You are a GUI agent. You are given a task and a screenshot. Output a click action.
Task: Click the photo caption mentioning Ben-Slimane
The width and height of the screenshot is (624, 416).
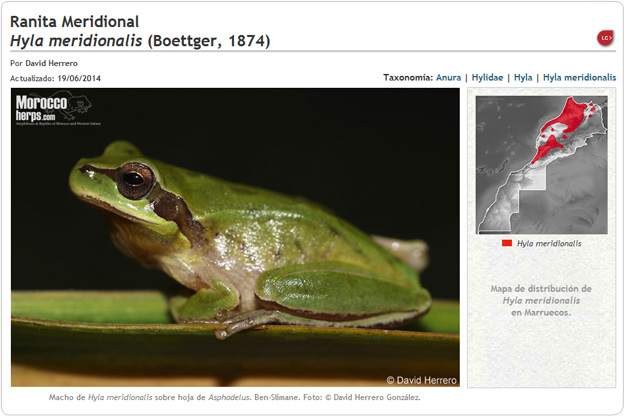(x=234, y=397)
